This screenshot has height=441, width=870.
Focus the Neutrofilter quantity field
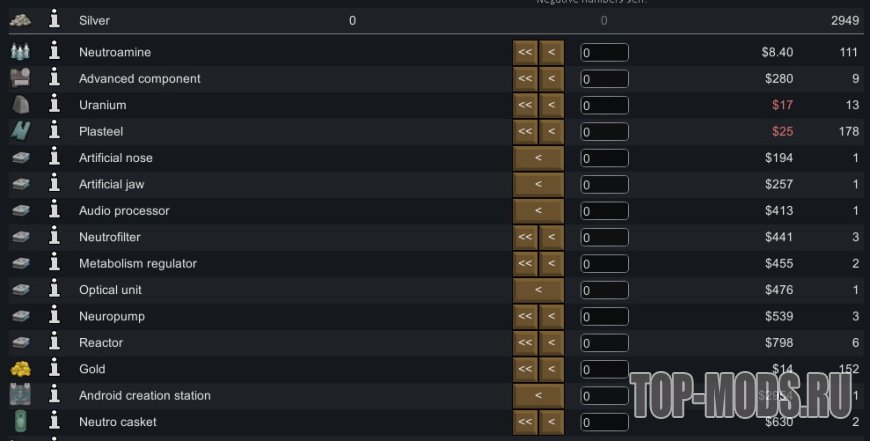point(604,237)
